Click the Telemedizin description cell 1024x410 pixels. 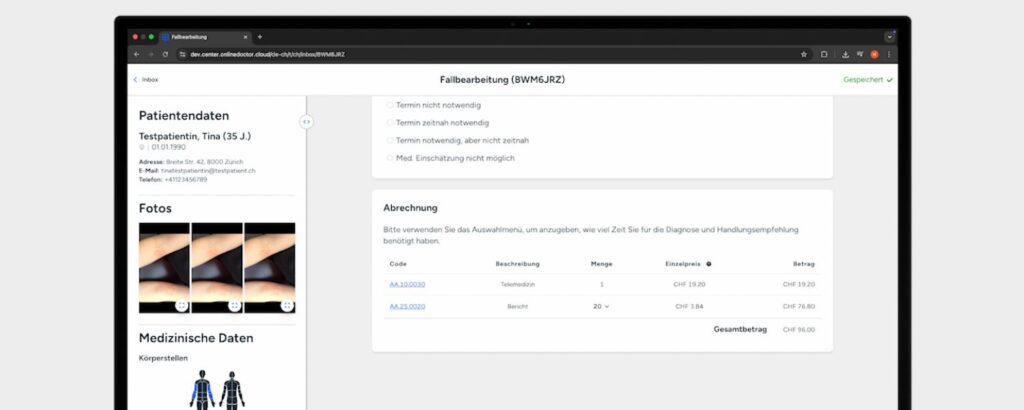click(x=517, y=284)
